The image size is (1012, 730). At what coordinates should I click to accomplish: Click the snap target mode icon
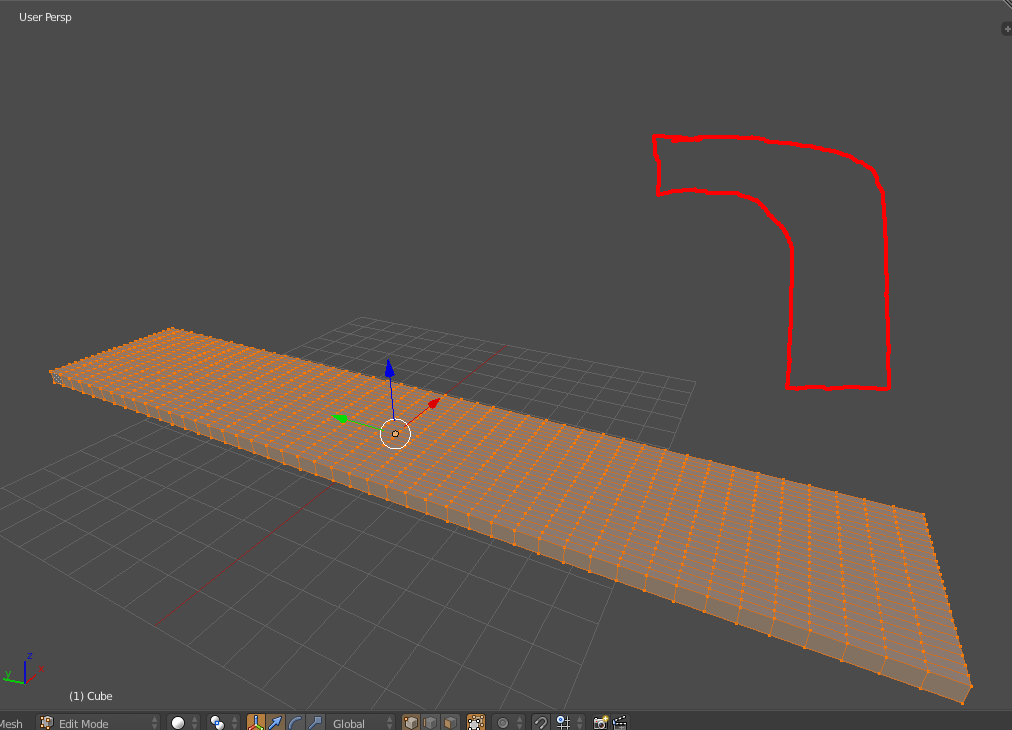click(x=563, y=722)
